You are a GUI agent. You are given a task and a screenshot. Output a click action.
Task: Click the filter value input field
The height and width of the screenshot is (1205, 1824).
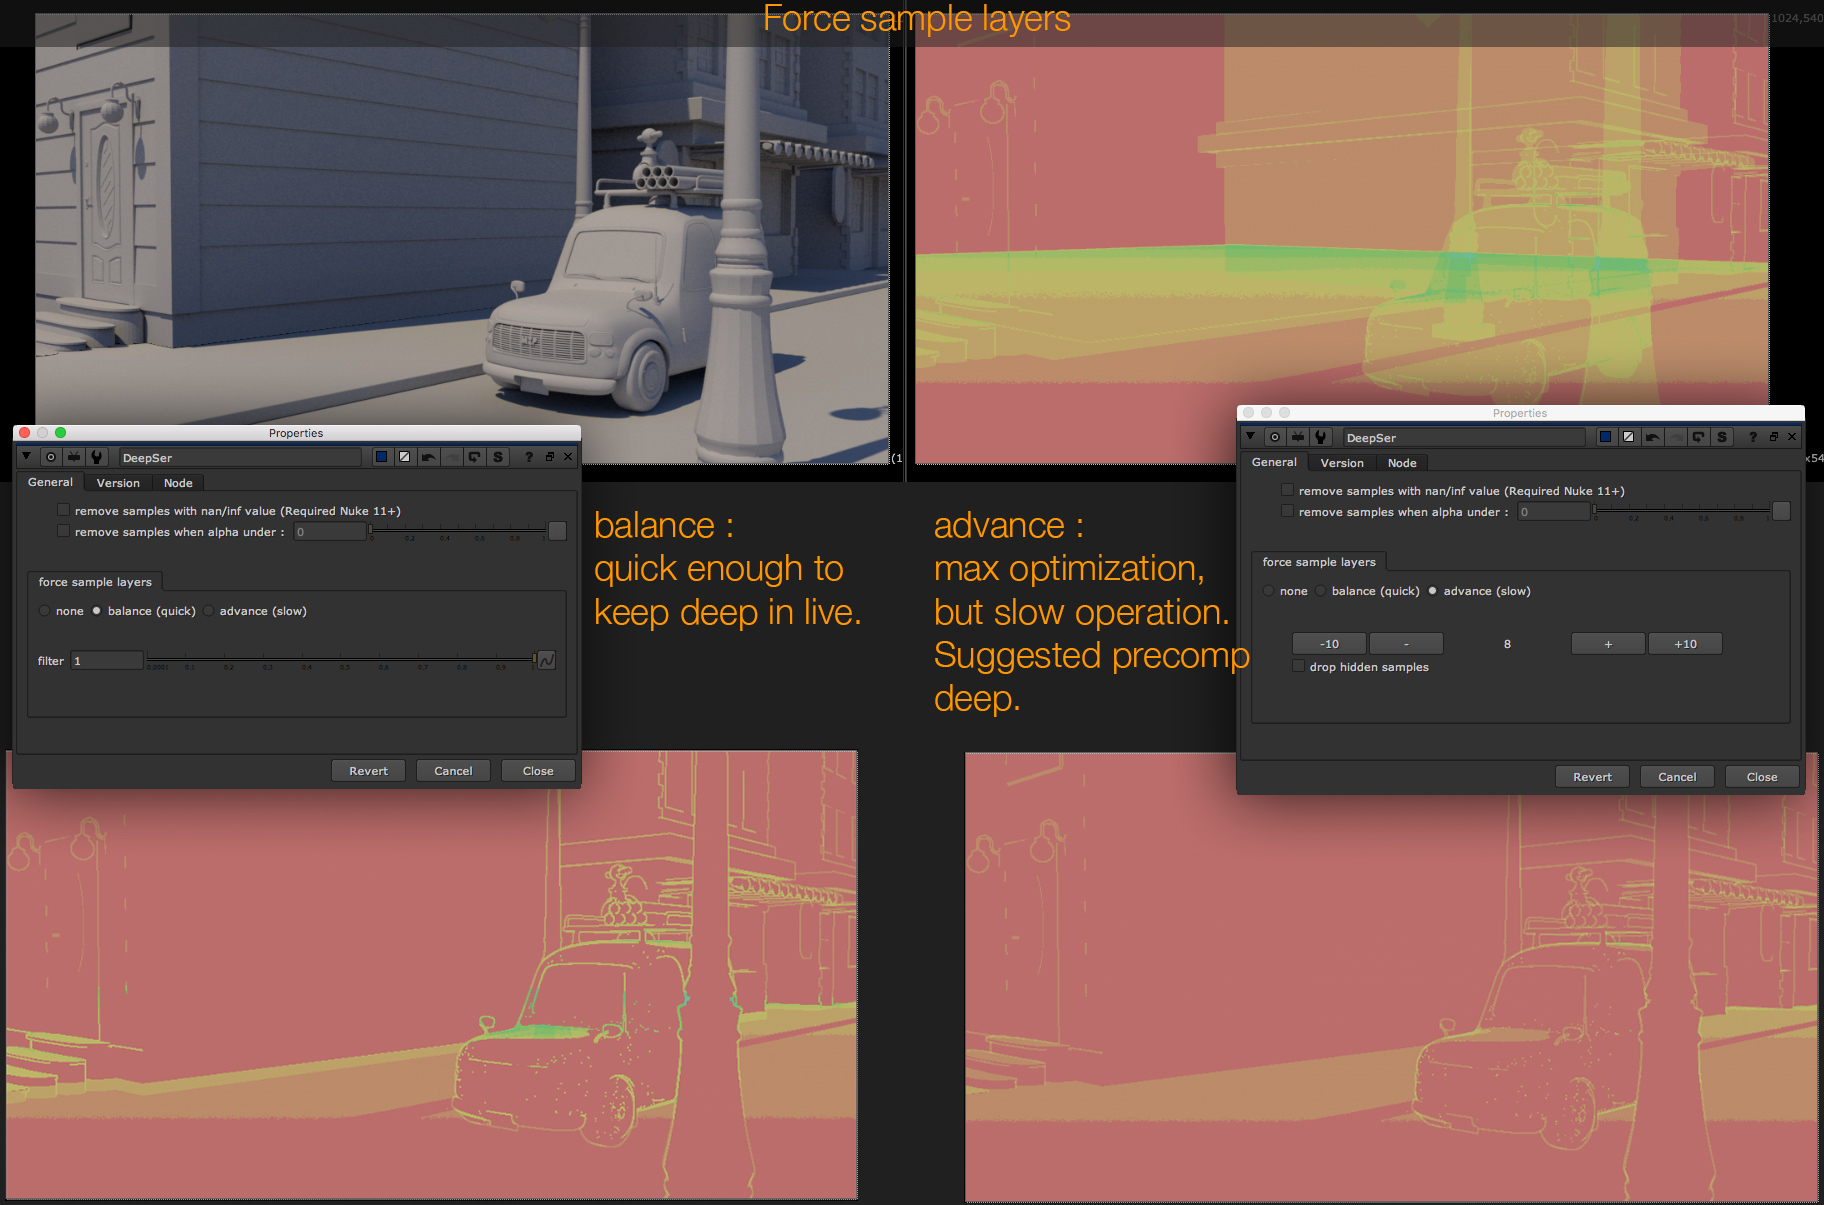107,660
